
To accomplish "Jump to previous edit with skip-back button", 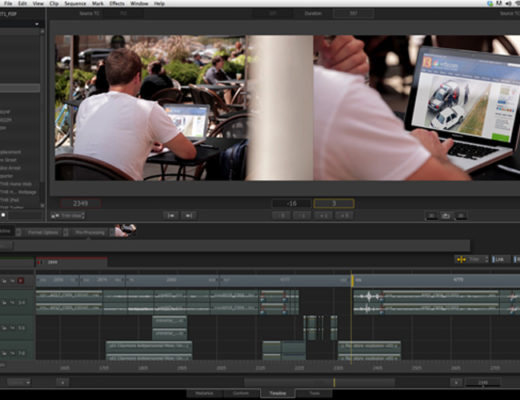I will (x=171, y=216).
